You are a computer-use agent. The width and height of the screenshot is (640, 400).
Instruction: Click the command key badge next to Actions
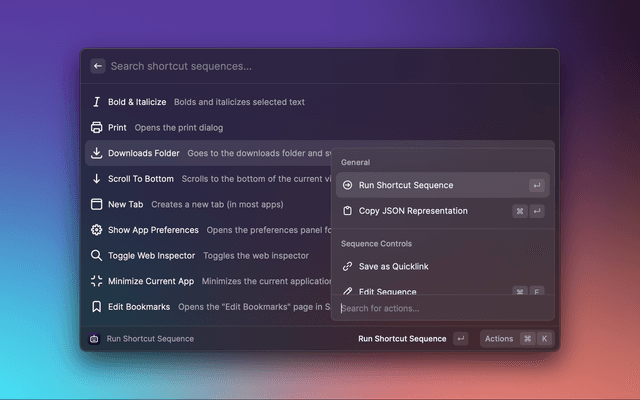528,339
